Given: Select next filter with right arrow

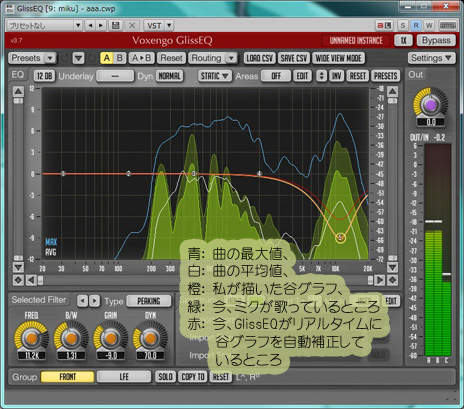Looking at the screenshot, I should point(95,301).
